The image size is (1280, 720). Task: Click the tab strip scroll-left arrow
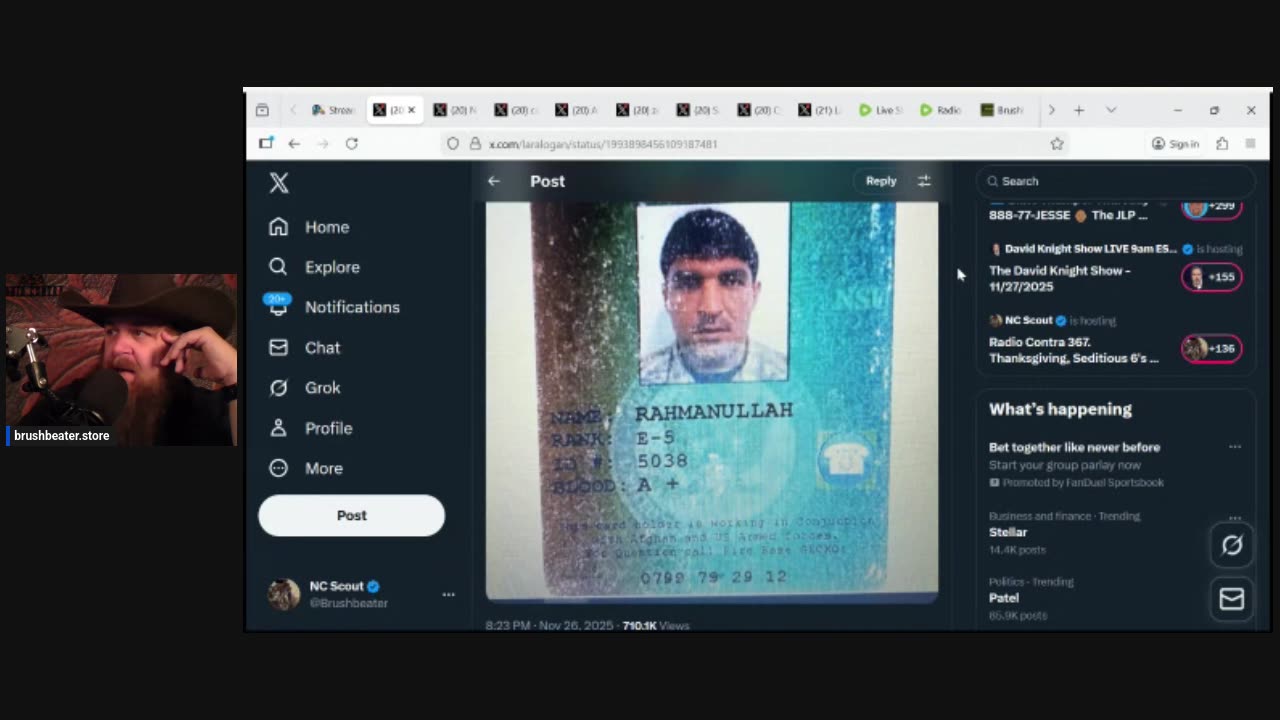point(293,110)
